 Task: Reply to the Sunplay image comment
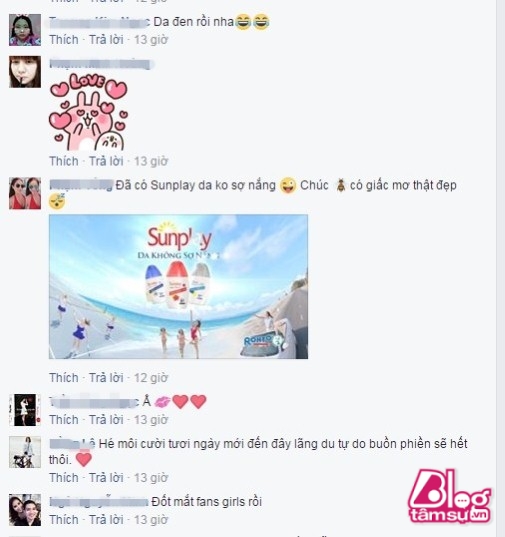click(106, 378)
